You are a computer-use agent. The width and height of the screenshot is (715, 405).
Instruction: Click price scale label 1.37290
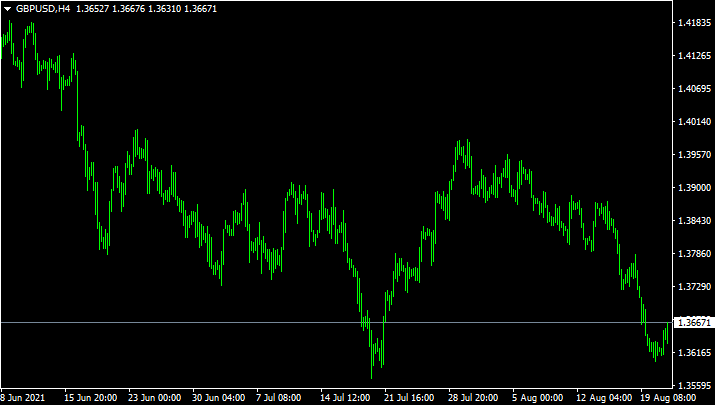point(695,286)
